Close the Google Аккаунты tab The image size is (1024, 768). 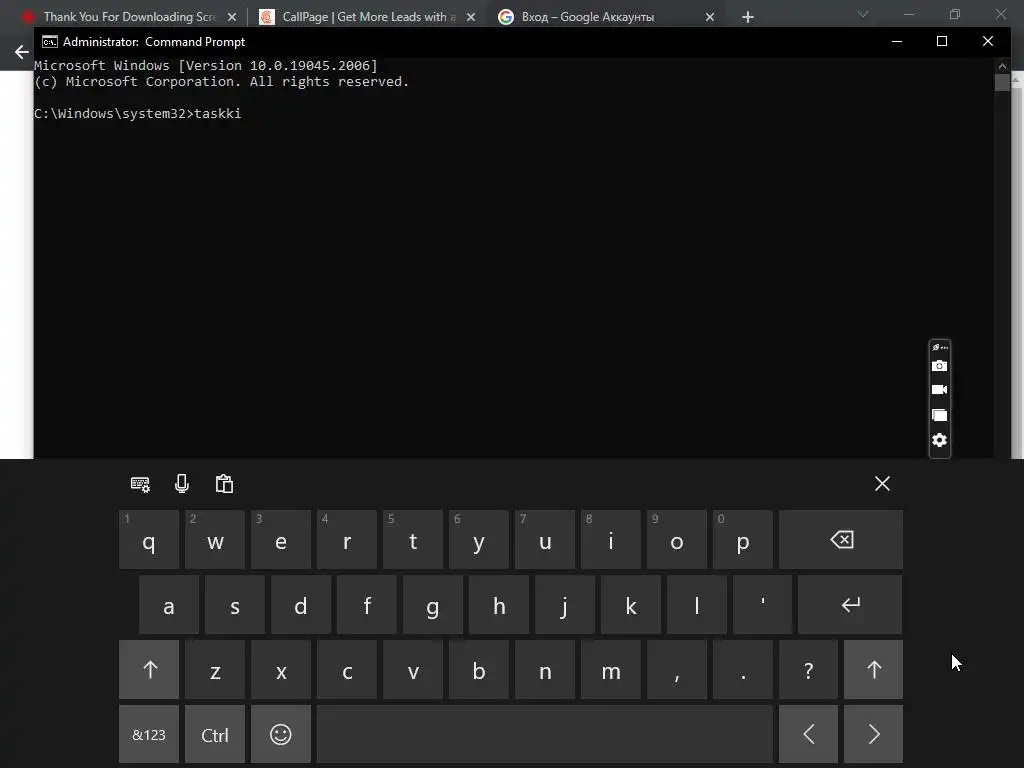click(x=710, y=17)
